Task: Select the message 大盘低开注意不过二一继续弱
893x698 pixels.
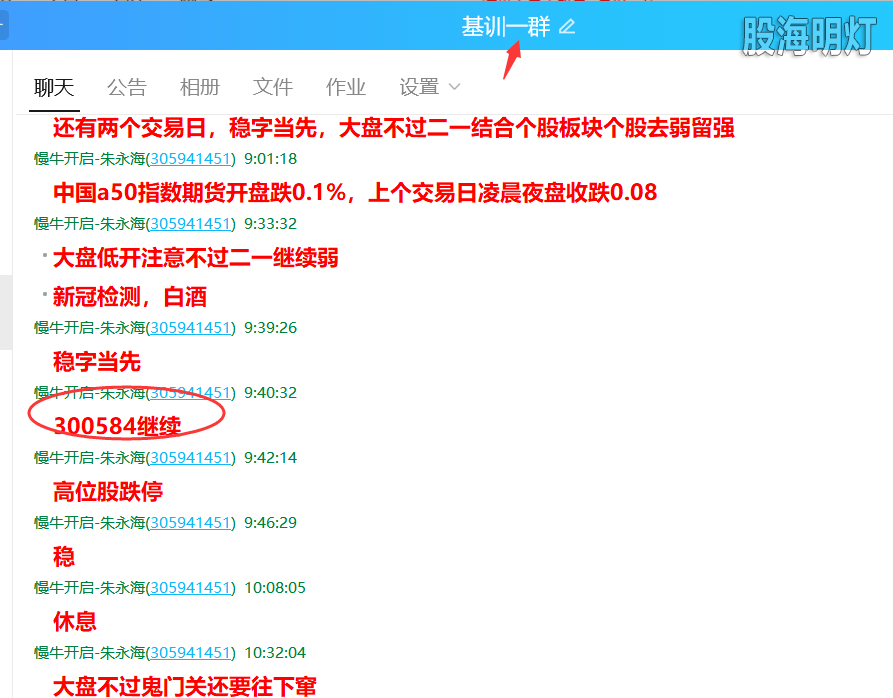Action: tap(195, 258)
